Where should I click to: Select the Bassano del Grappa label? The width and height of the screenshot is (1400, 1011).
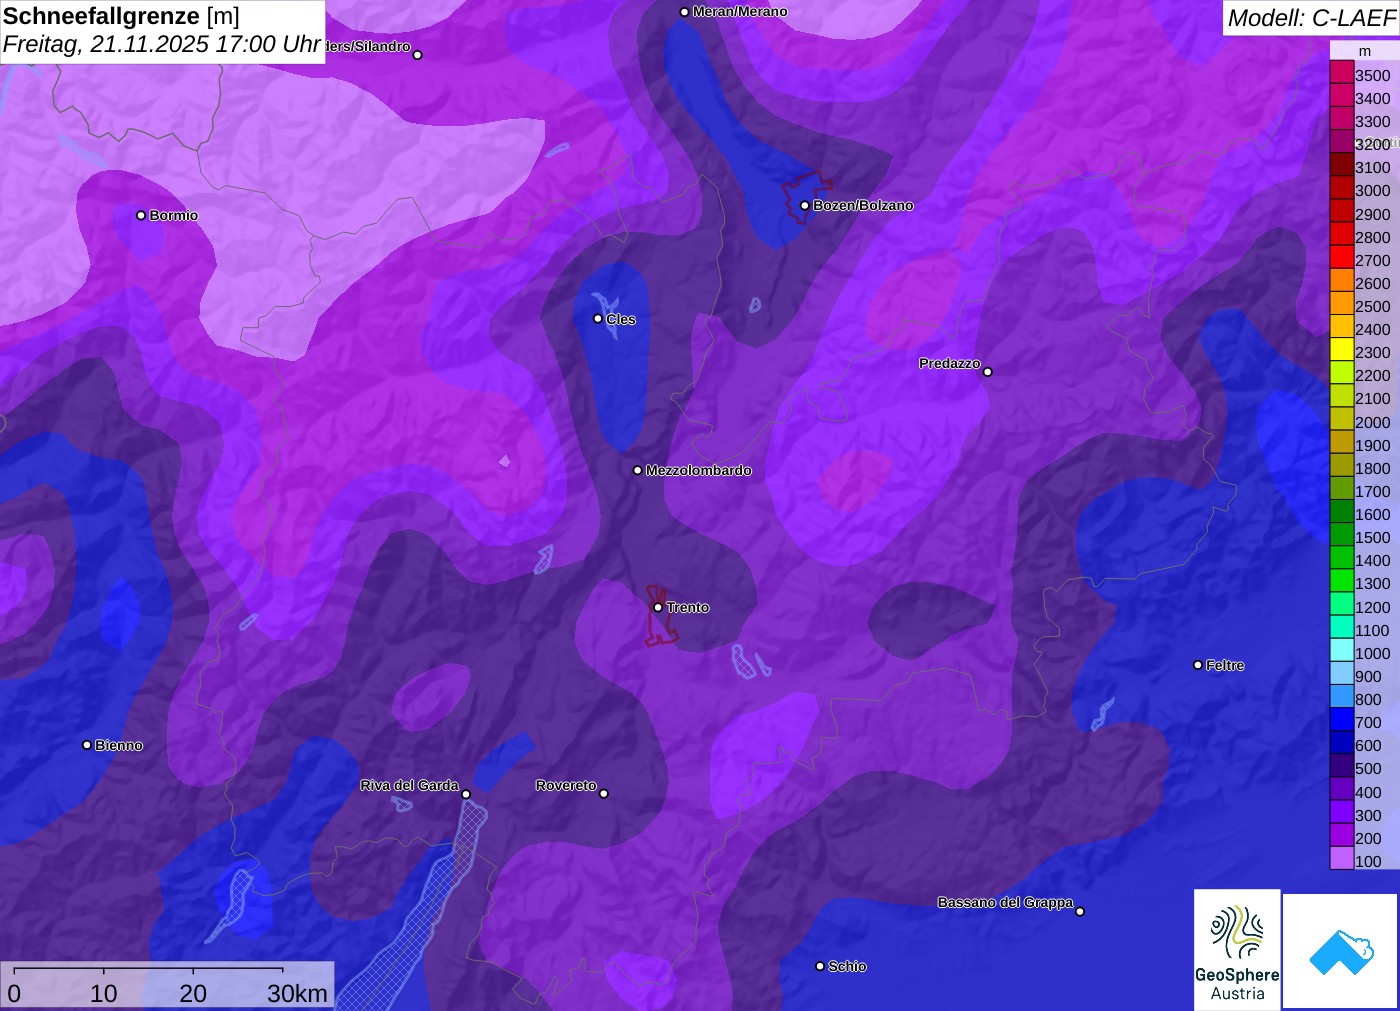tap(1005, 902)
